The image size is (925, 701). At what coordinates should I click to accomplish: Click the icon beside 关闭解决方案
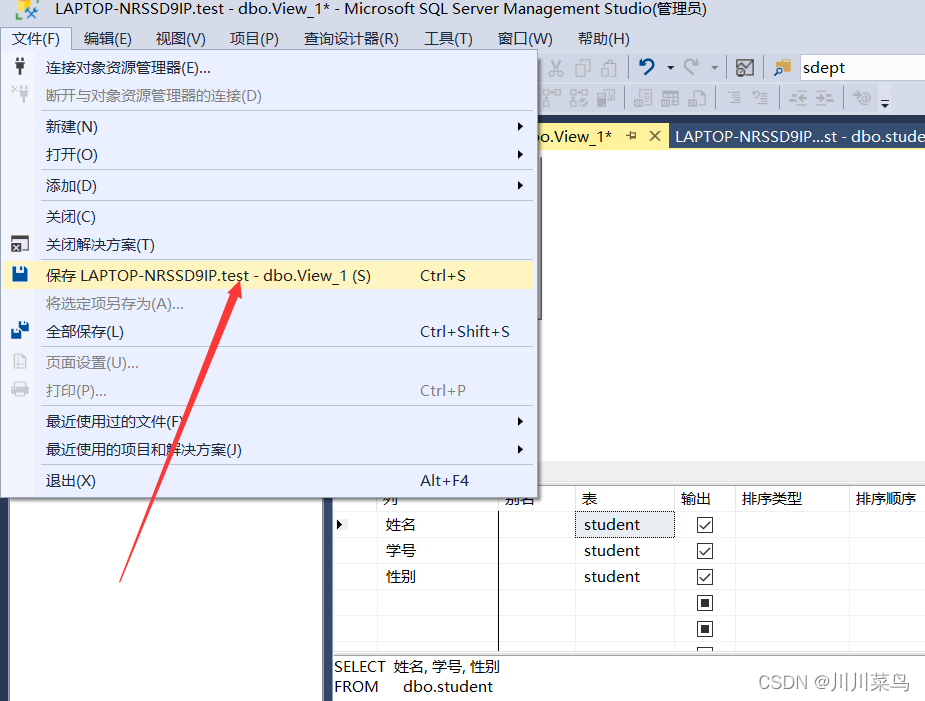pos(20,244)
